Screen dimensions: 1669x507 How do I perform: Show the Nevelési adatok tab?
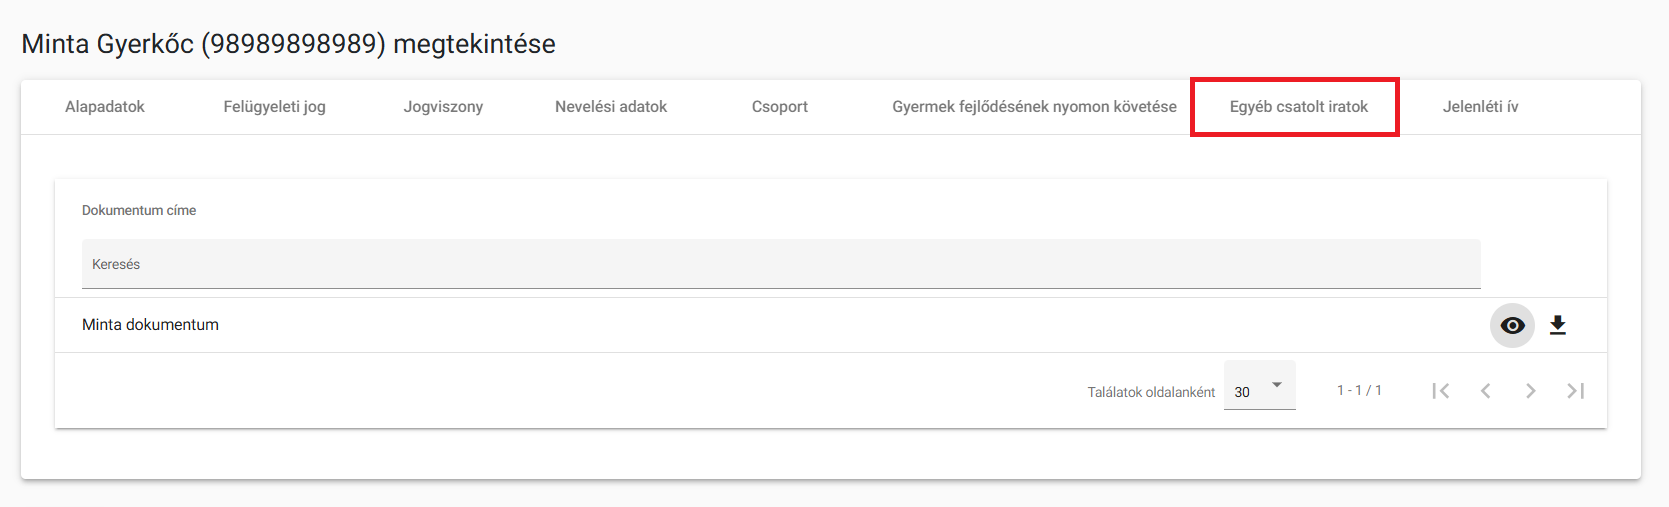point(611,107)
